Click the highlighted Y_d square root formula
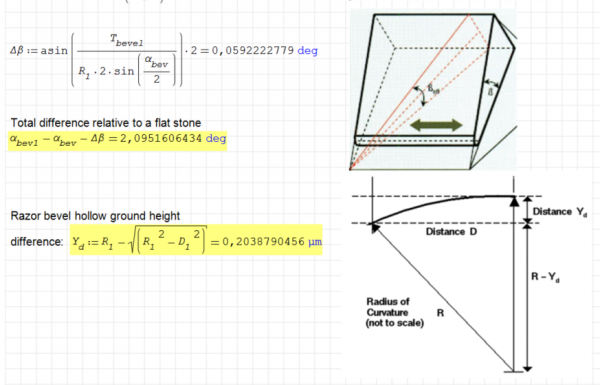Screen dimensions: 600x385 pos(196,240)
